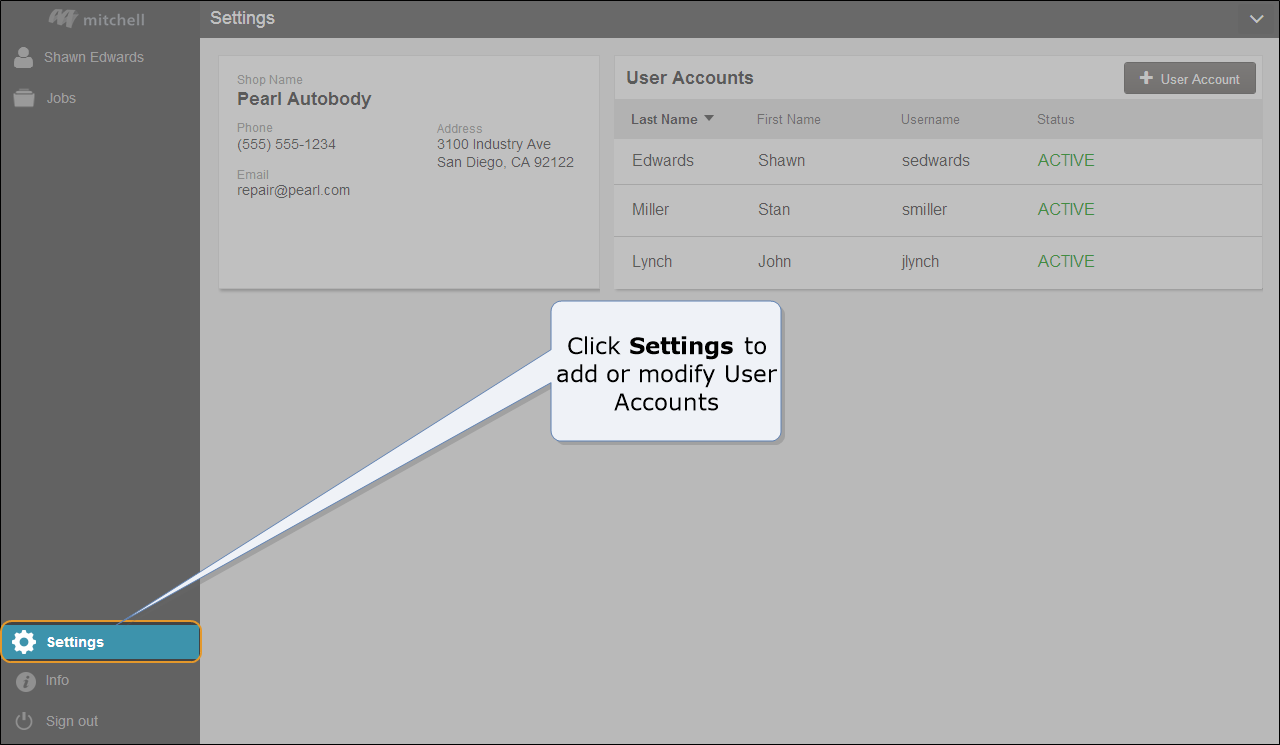This screenshot has width=1280, height=745.
Task: Open the Jobs menu item
Action: [61, 98]
